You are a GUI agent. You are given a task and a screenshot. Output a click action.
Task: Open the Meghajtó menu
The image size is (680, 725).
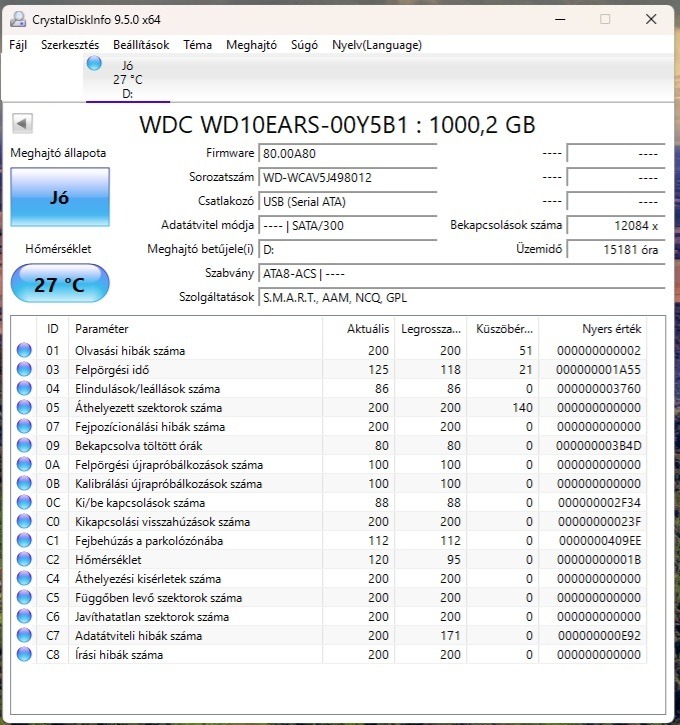click(x=251, y=45)
